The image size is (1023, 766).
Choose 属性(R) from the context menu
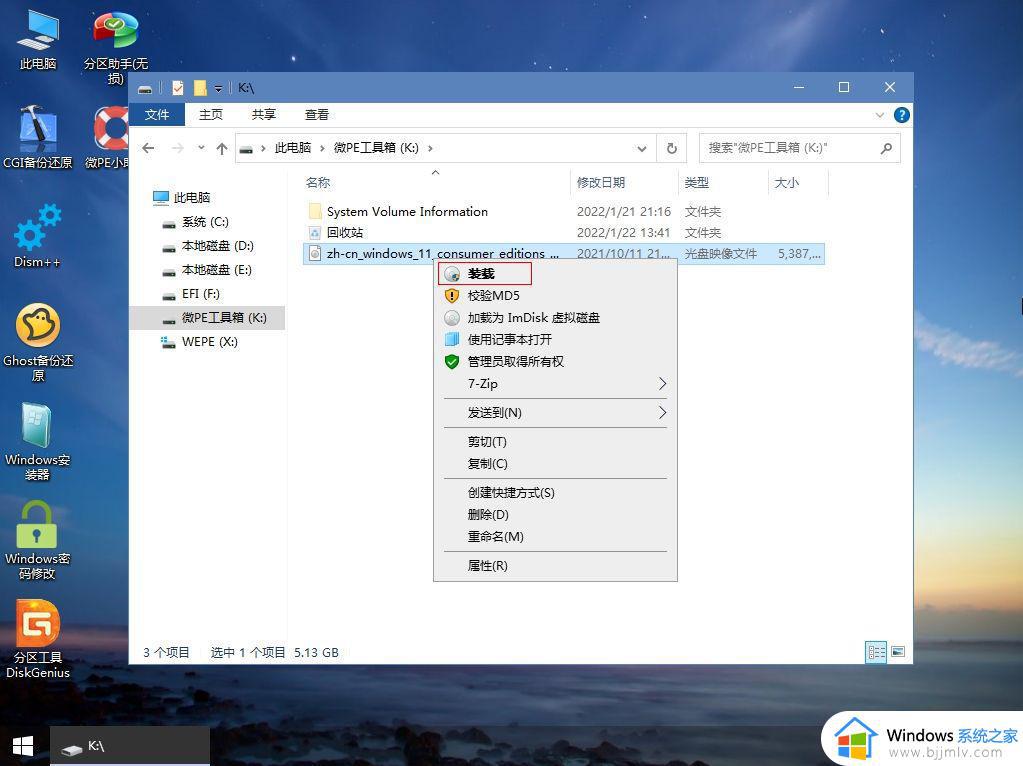pyautogui.click(x=555, y=566)
